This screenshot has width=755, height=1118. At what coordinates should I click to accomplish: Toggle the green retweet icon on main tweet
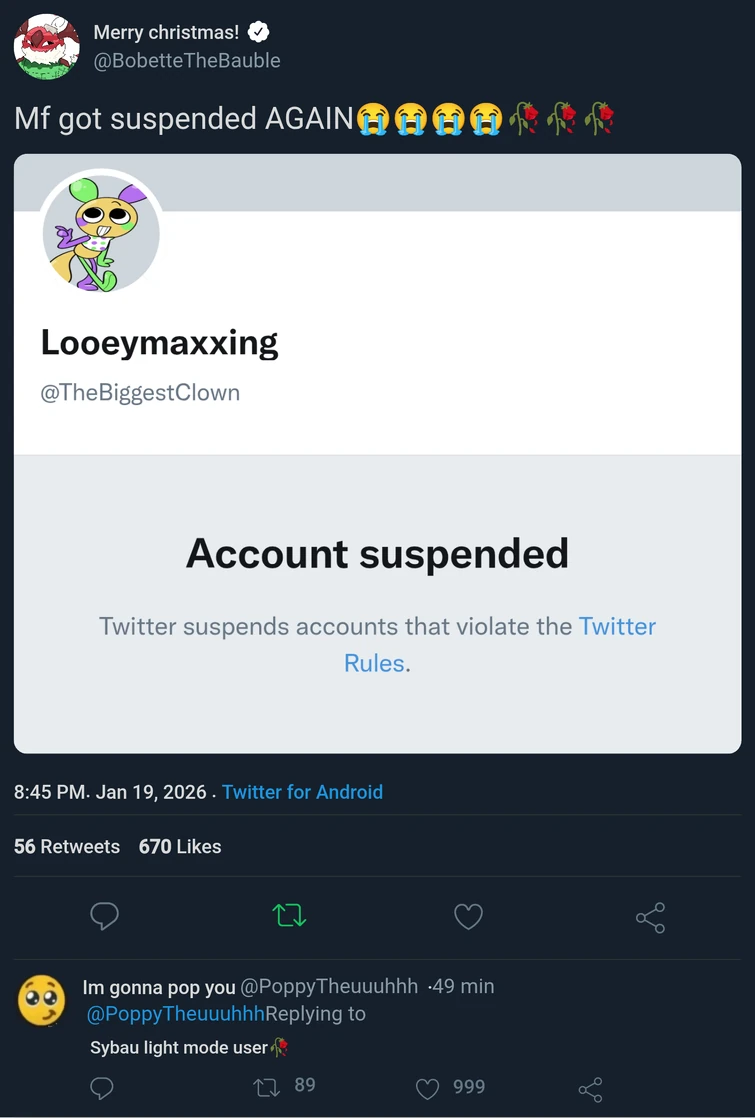[x=289, y=915]
